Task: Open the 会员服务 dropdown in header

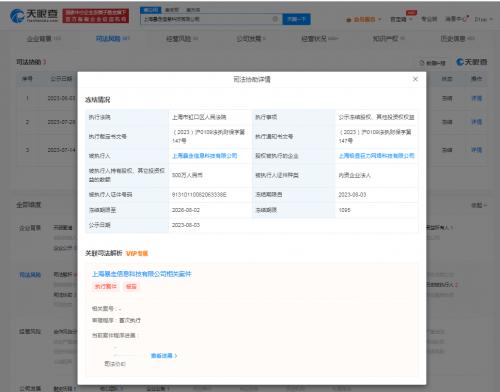Action: pyautogui.click(x=364, y=20)
